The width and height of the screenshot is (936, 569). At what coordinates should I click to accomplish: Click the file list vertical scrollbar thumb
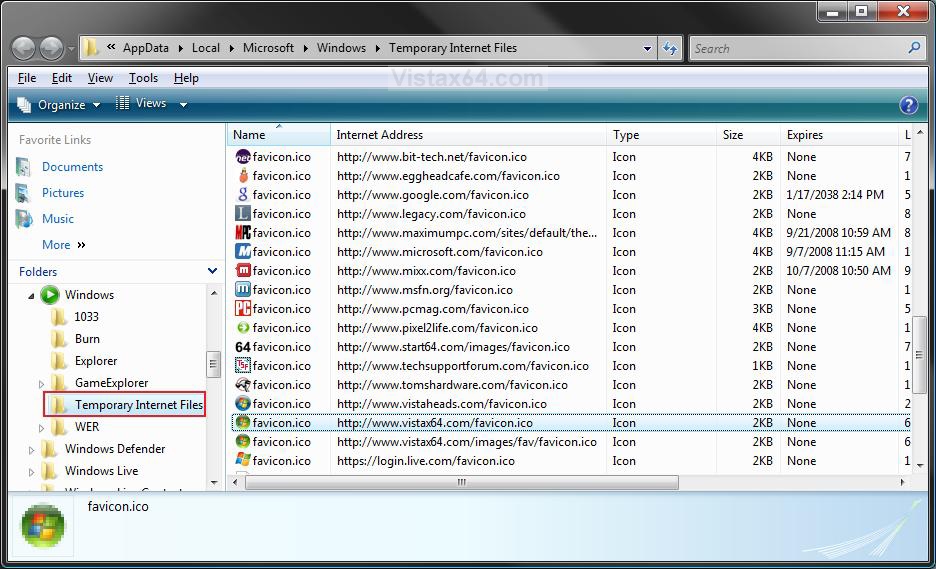pos(919,355)
